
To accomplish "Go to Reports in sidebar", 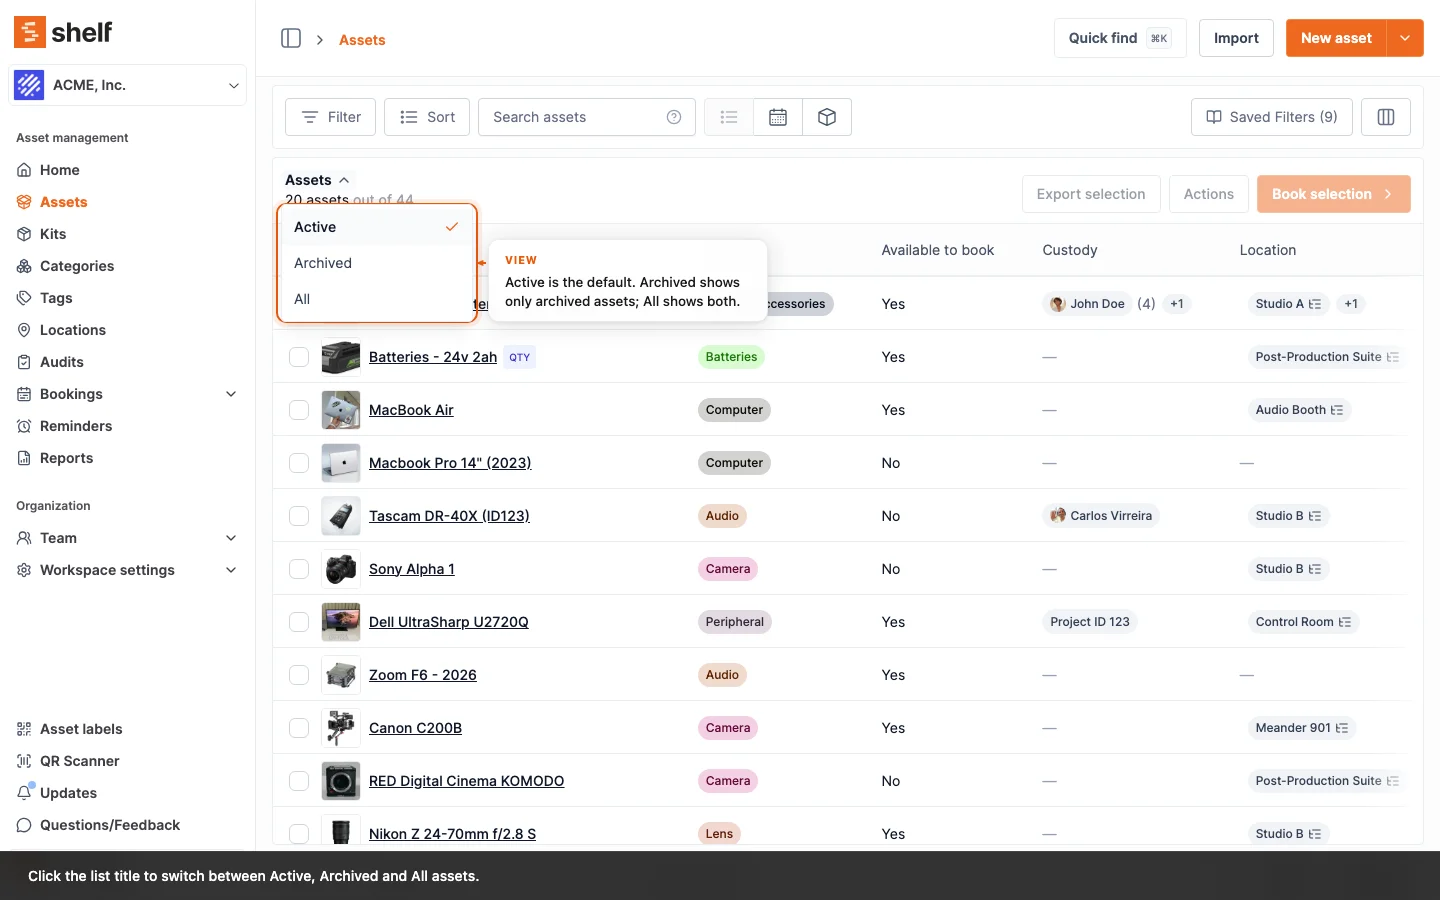I will coord(66,458).
